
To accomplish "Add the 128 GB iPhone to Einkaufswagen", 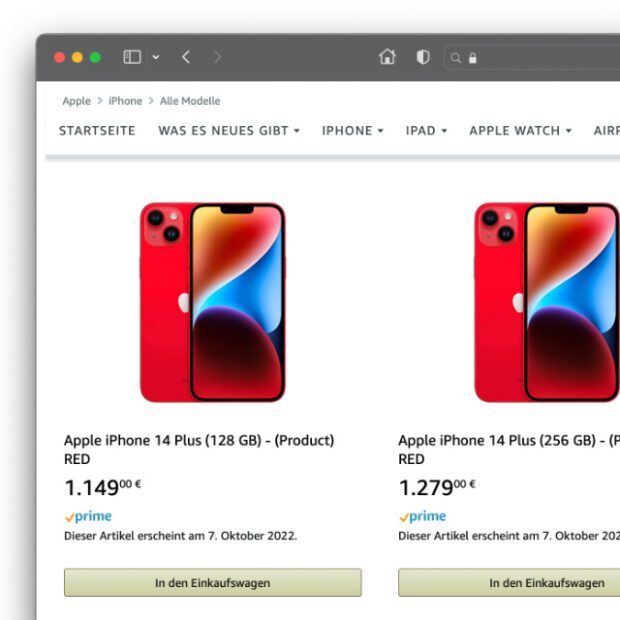I will coord(212,583).
